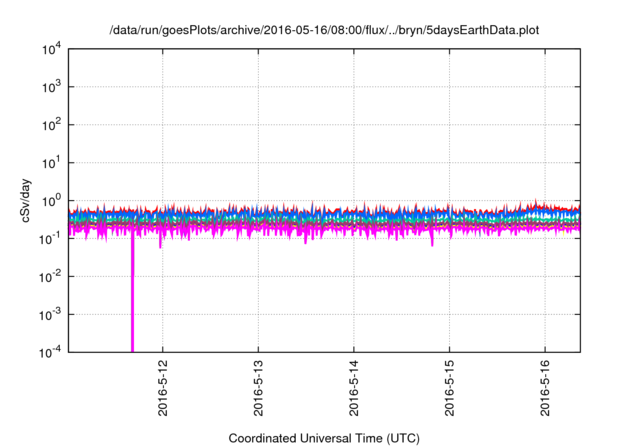Click the 10^0 y-axis tick label
This screenshot has height=448, width=640.
[x=51, y=201]
